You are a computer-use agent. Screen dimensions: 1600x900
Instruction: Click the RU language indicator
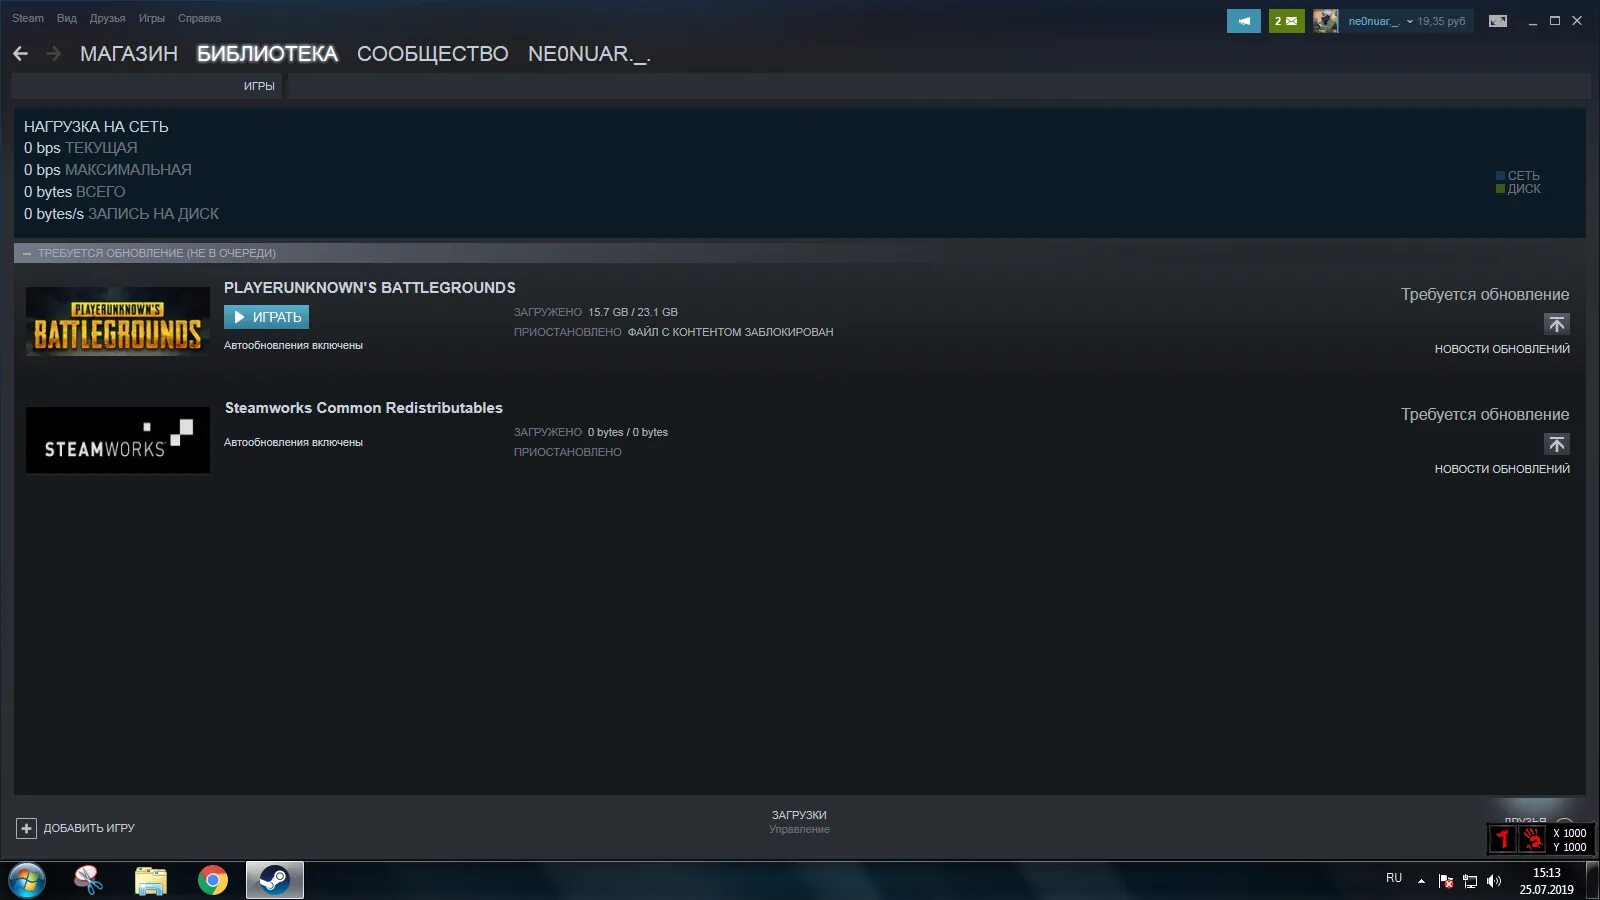[1394, 878]
